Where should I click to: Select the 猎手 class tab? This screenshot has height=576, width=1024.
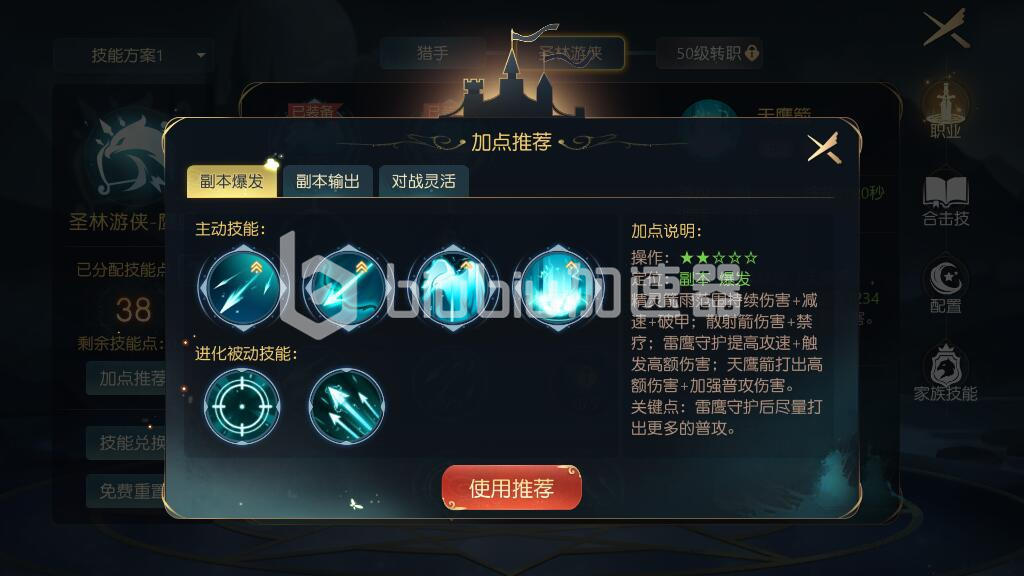(x=432, y=53)
